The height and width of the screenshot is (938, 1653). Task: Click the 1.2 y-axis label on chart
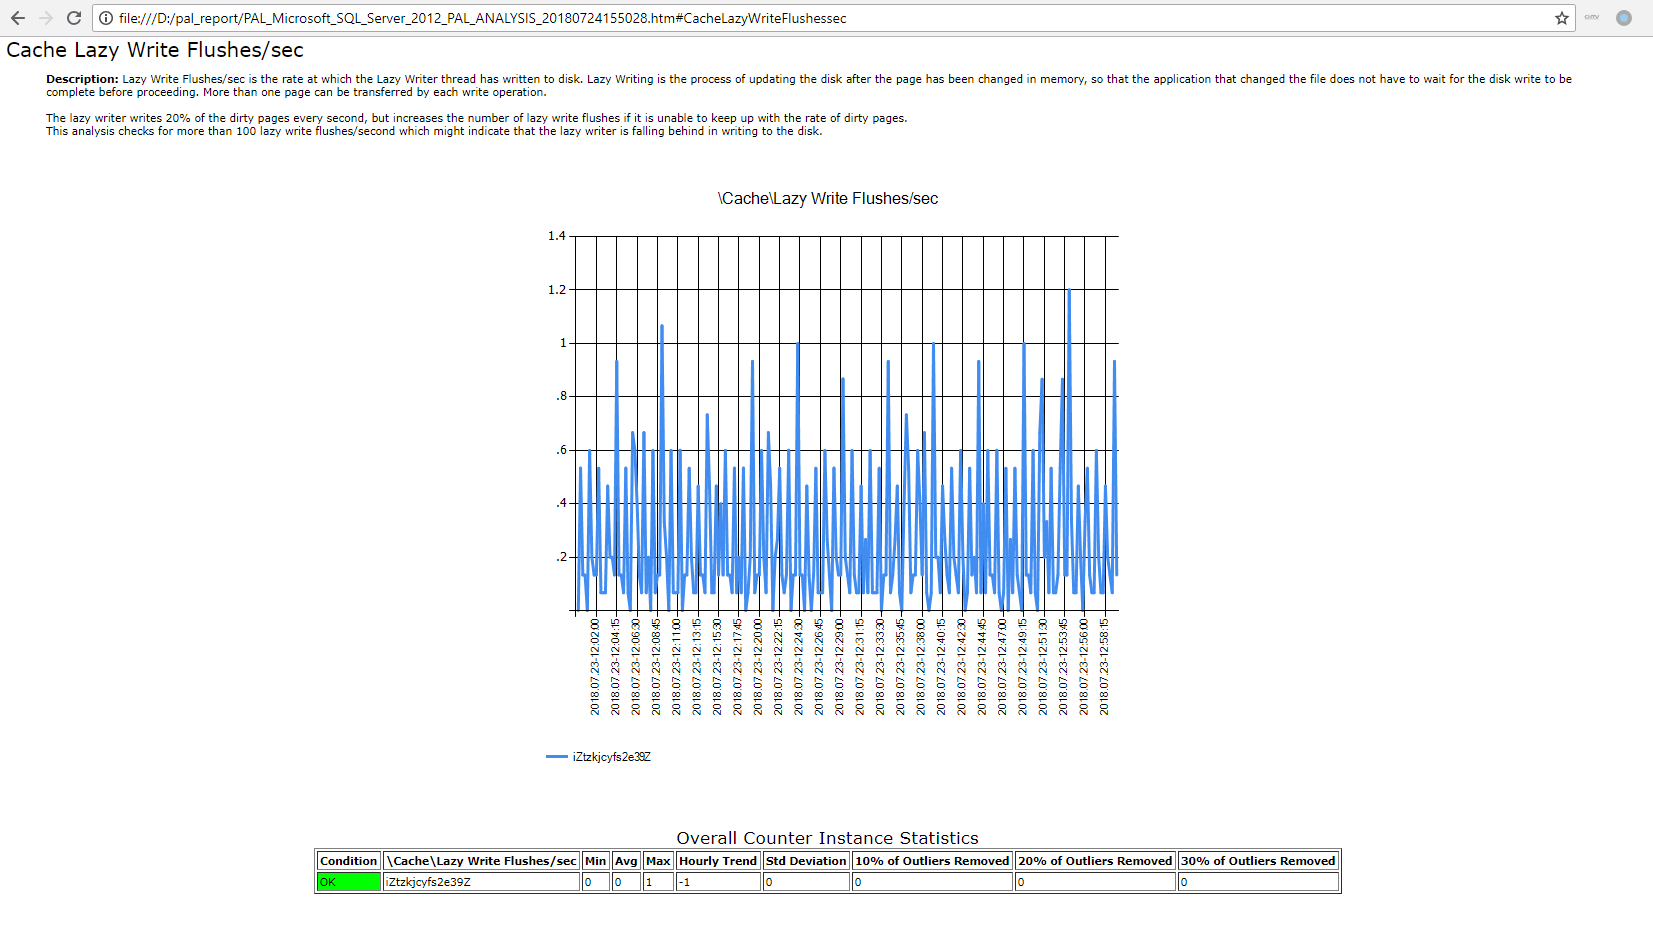coord(557,290)
